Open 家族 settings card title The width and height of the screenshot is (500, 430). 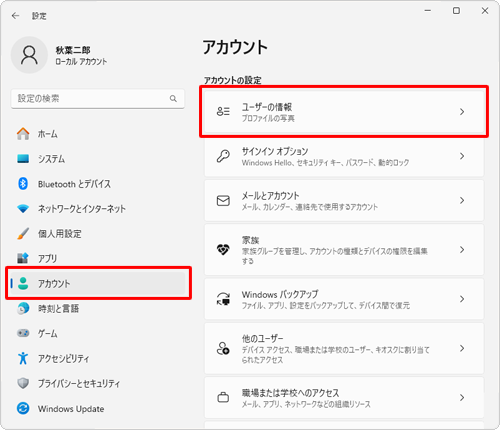tap(250, 240)
